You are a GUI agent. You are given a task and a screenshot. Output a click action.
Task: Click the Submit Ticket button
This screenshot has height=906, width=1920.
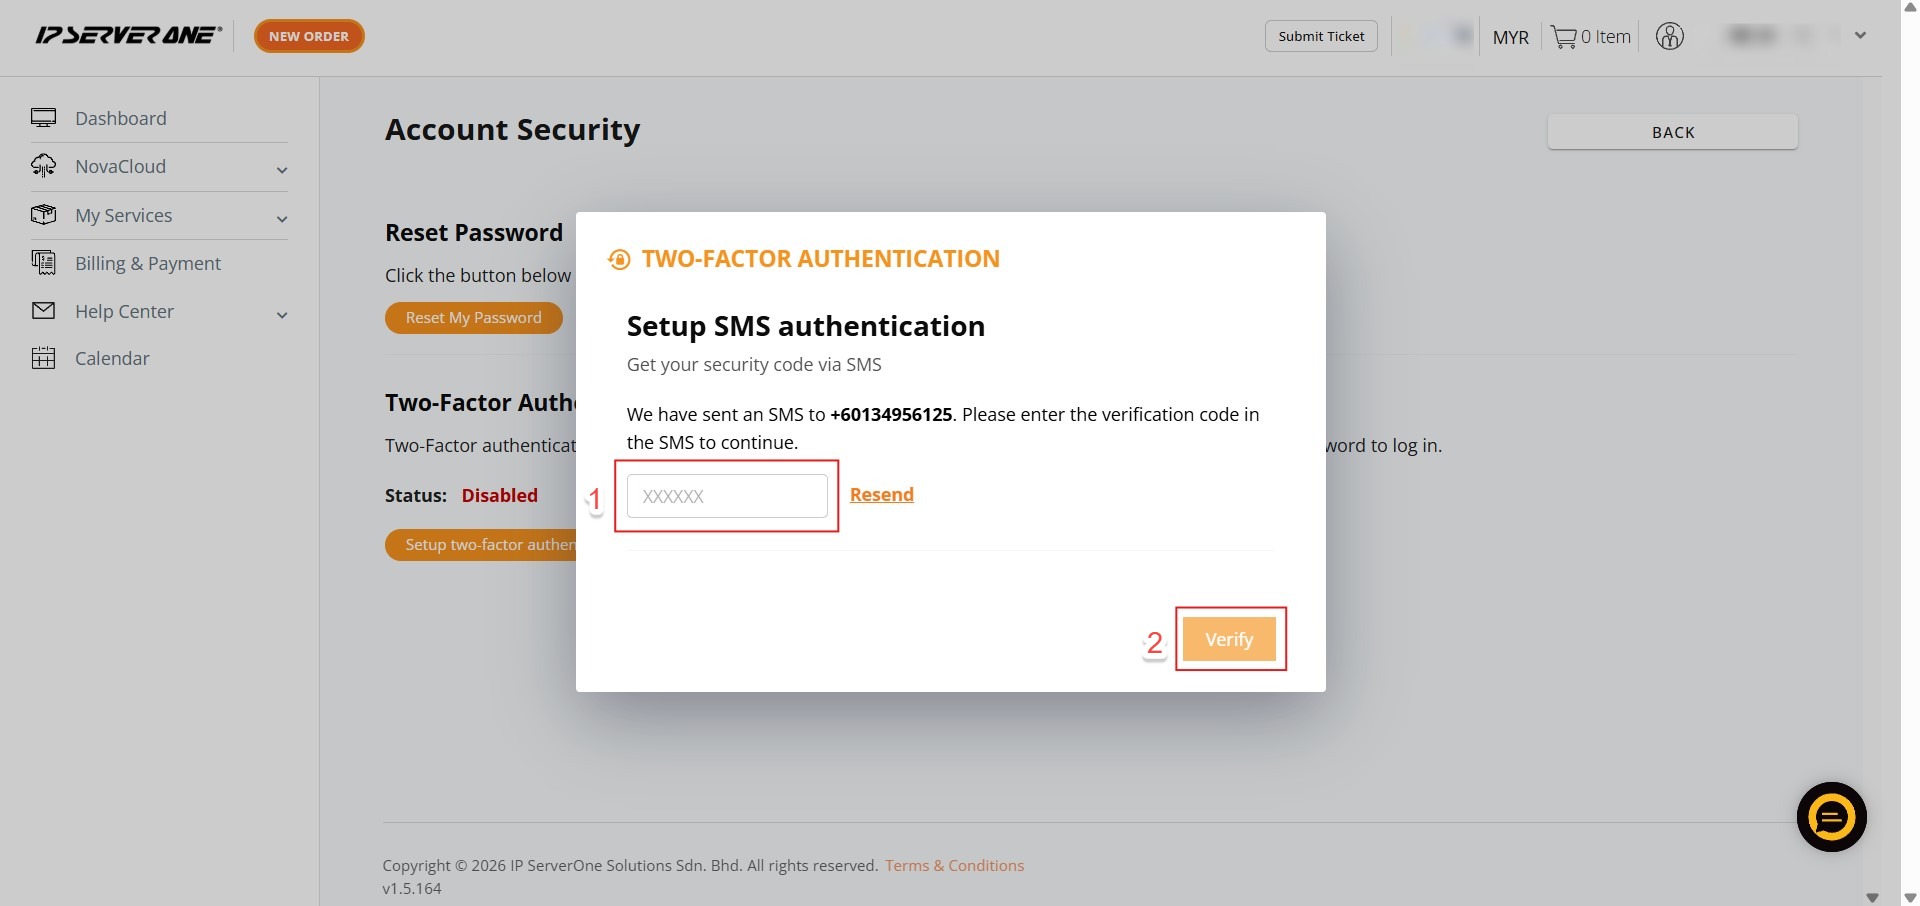1321,36
